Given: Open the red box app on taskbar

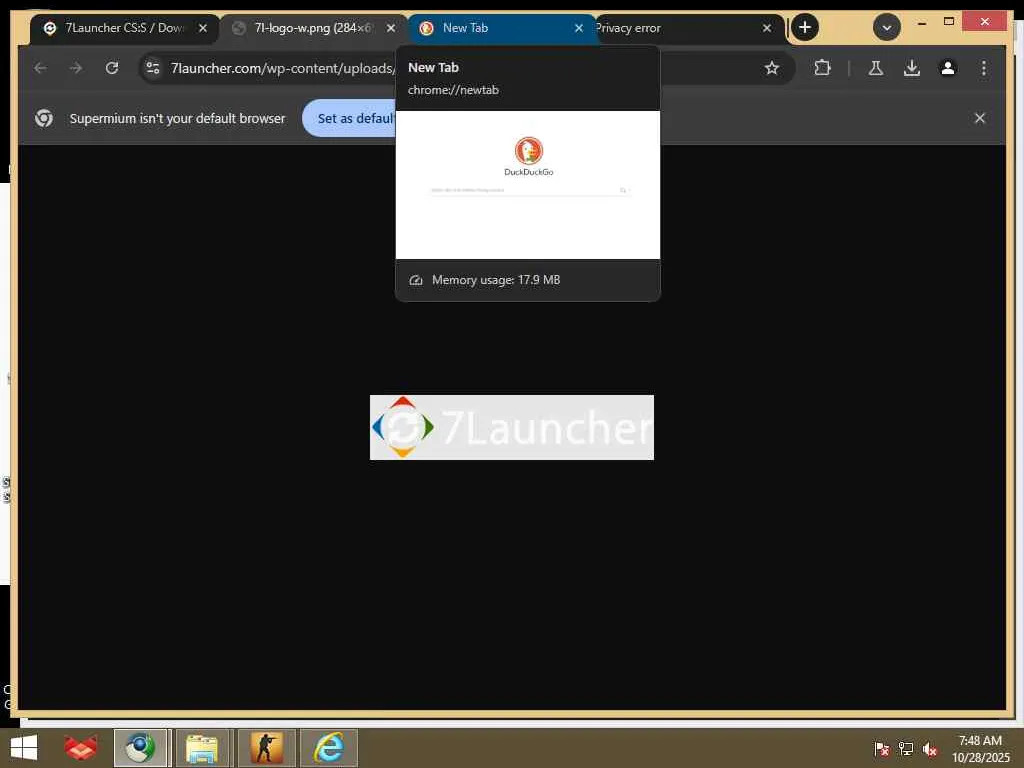Looking at the screenshot, I should click(80, 748).
